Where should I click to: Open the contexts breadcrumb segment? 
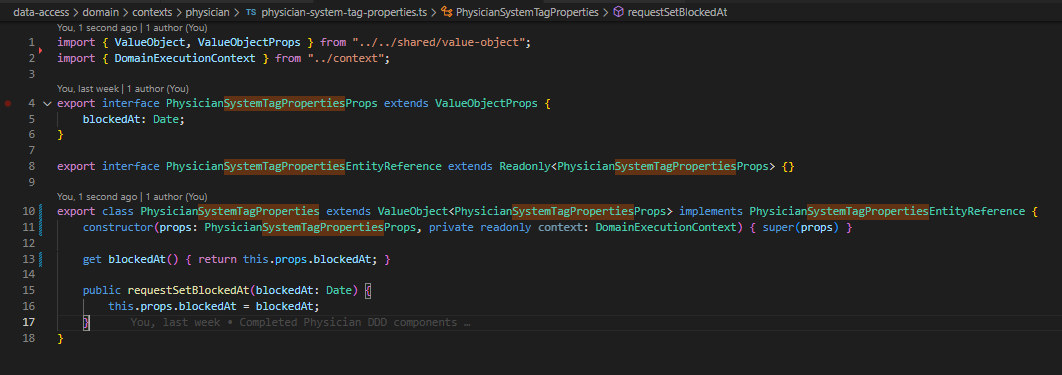click(152, 12)
